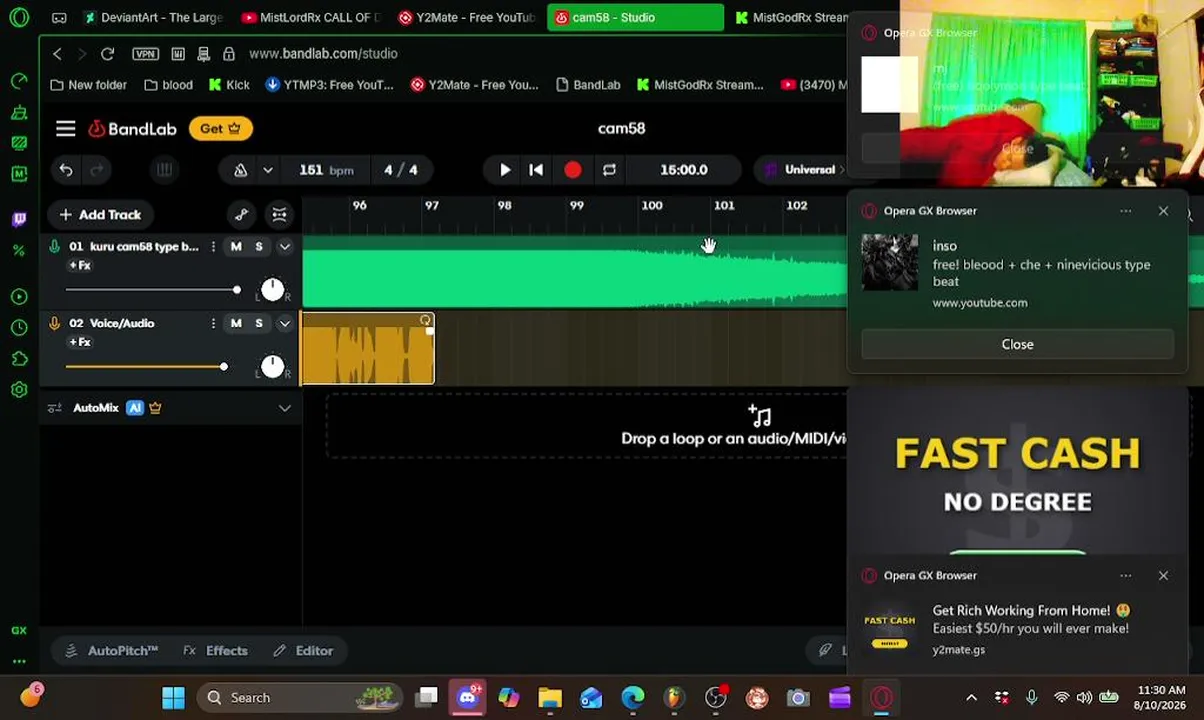Toggle loop cycle mode
This screenshot has width=1204, height=720.
(x=609, y=170)
